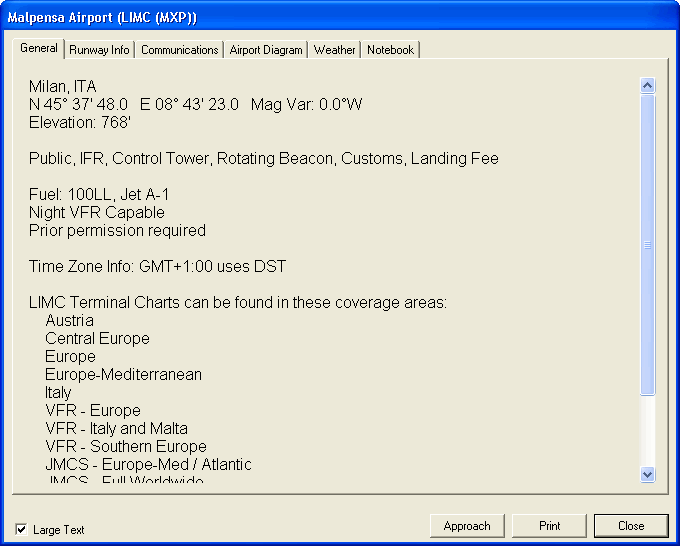Screen dimensions: 680x546
Task: Click 'Night VFR Capable' text
Action: [97, 213]
